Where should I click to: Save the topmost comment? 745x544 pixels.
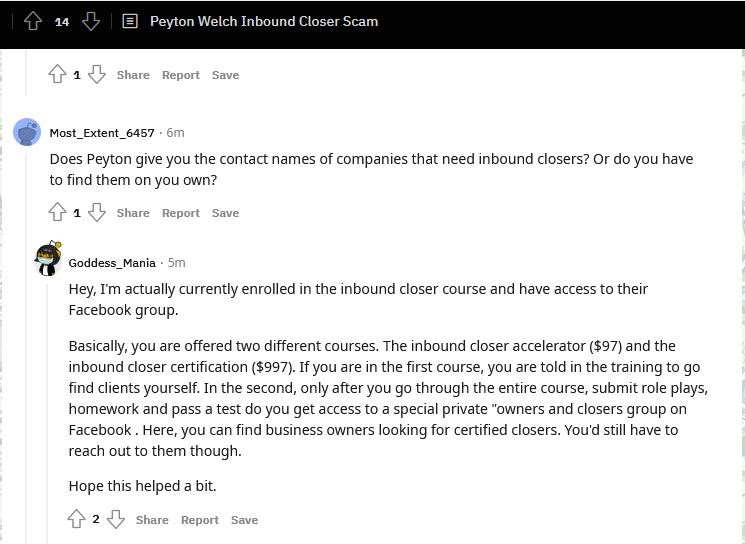(225, 75)
